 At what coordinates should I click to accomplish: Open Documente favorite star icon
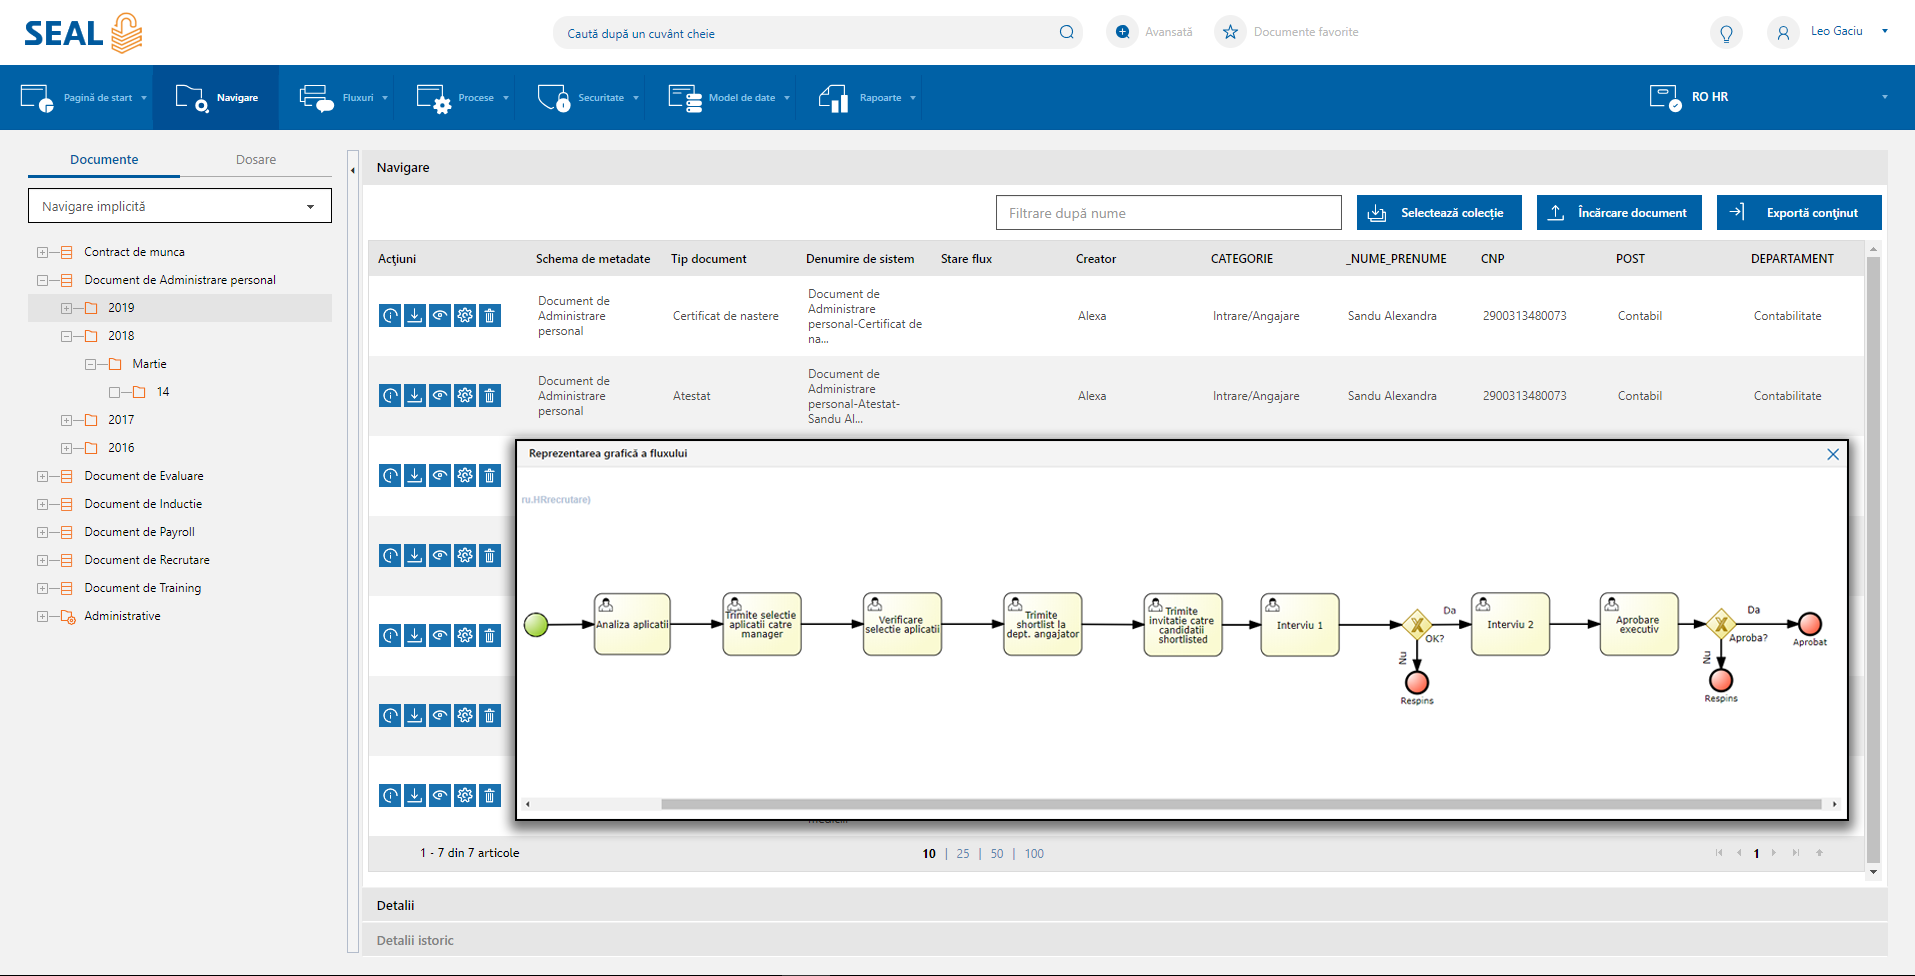tap(1230, 32)
